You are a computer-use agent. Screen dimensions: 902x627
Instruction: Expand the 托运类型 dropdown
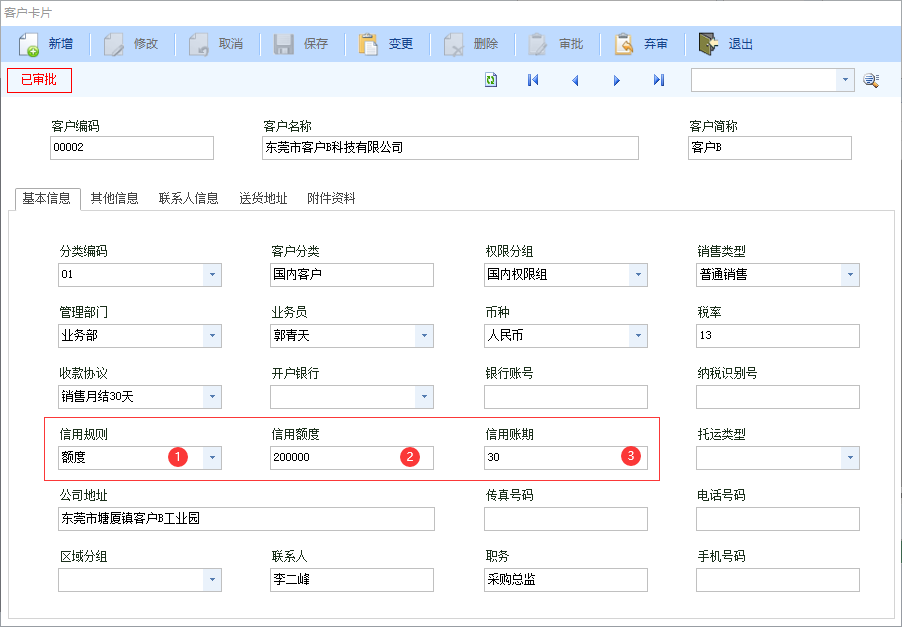click(851, 458)
